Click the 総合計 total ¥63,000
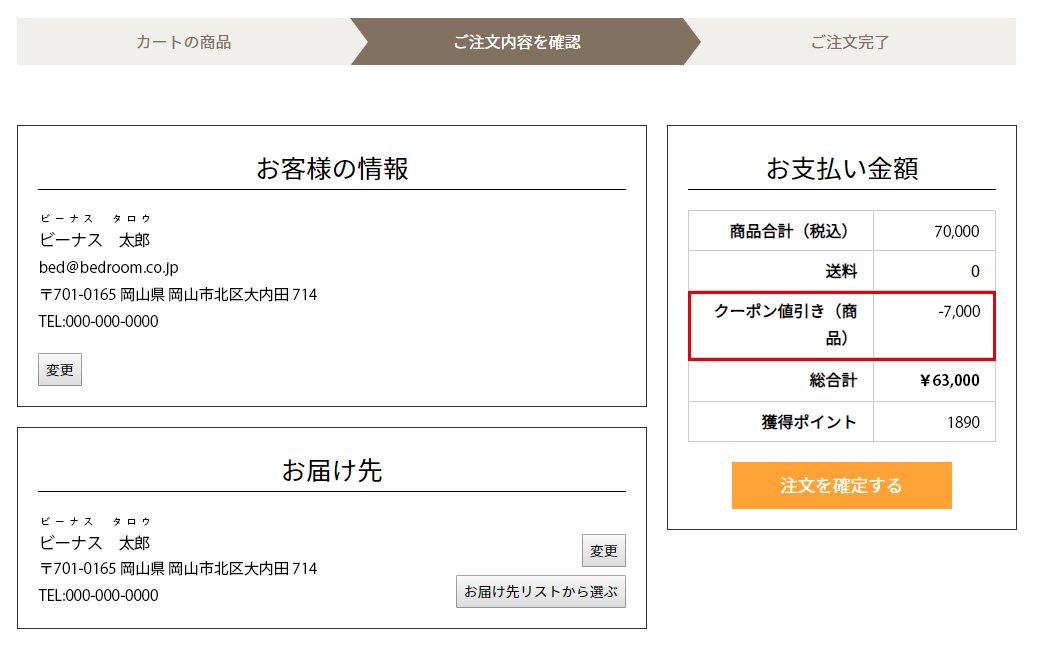1038x646 pixels. click(x=949, y=380)
